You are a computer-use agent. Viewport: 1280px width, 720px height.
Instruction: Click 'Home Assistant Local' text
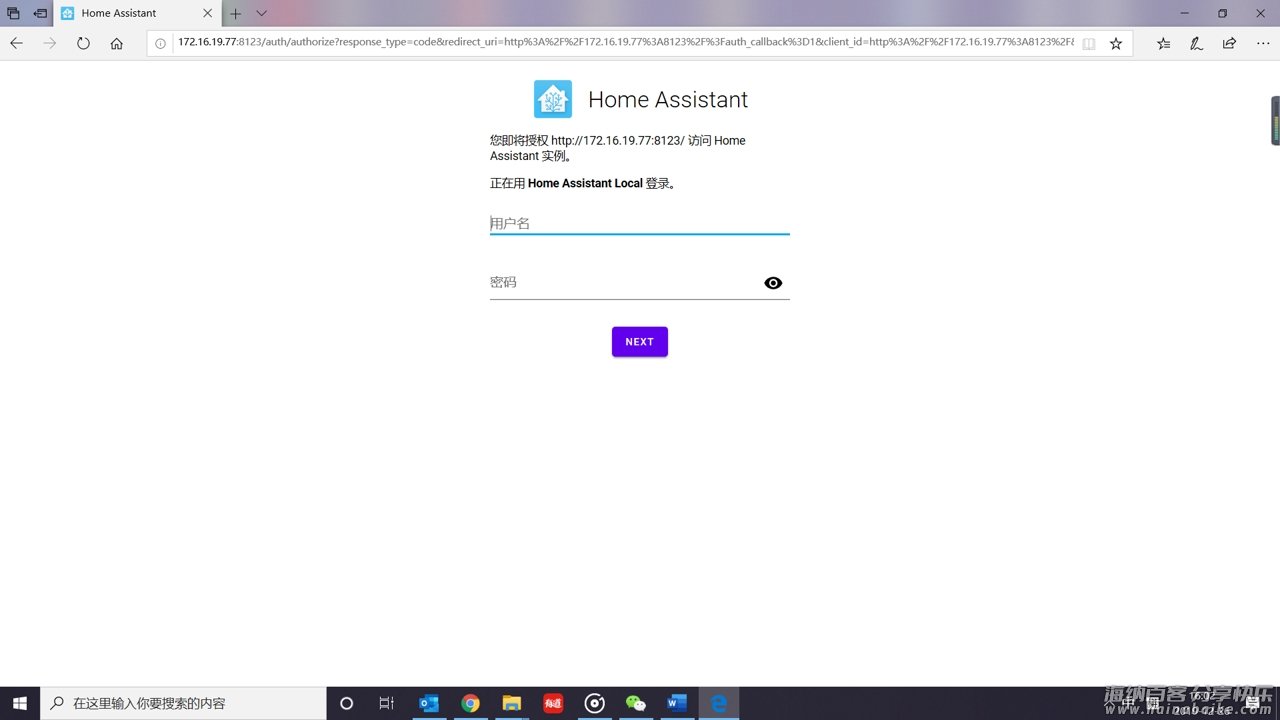pos(585,184)
